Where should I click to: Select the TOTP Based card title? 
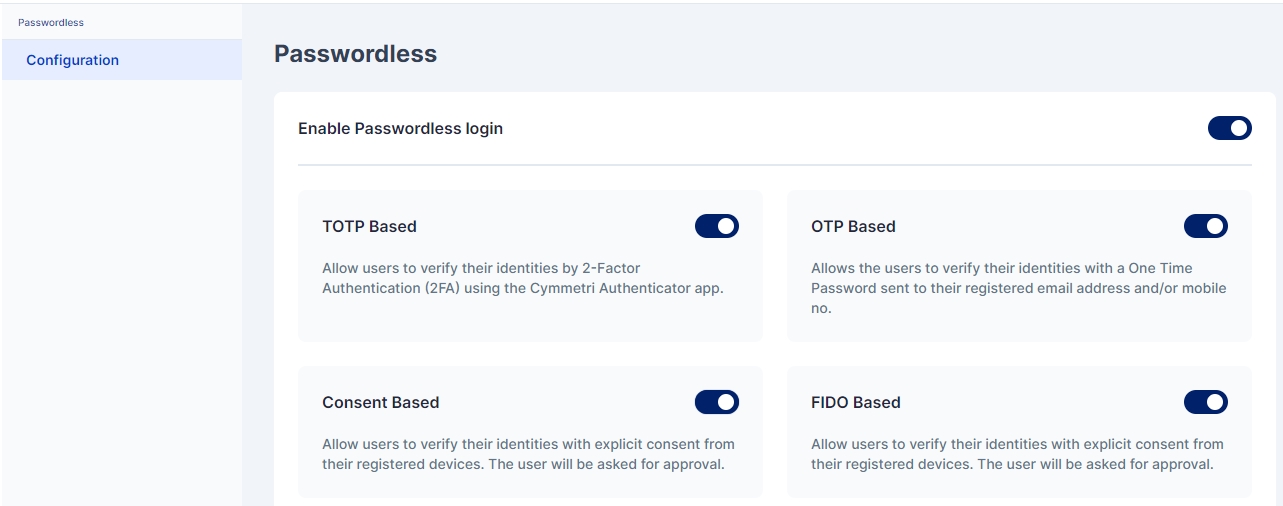369,226
